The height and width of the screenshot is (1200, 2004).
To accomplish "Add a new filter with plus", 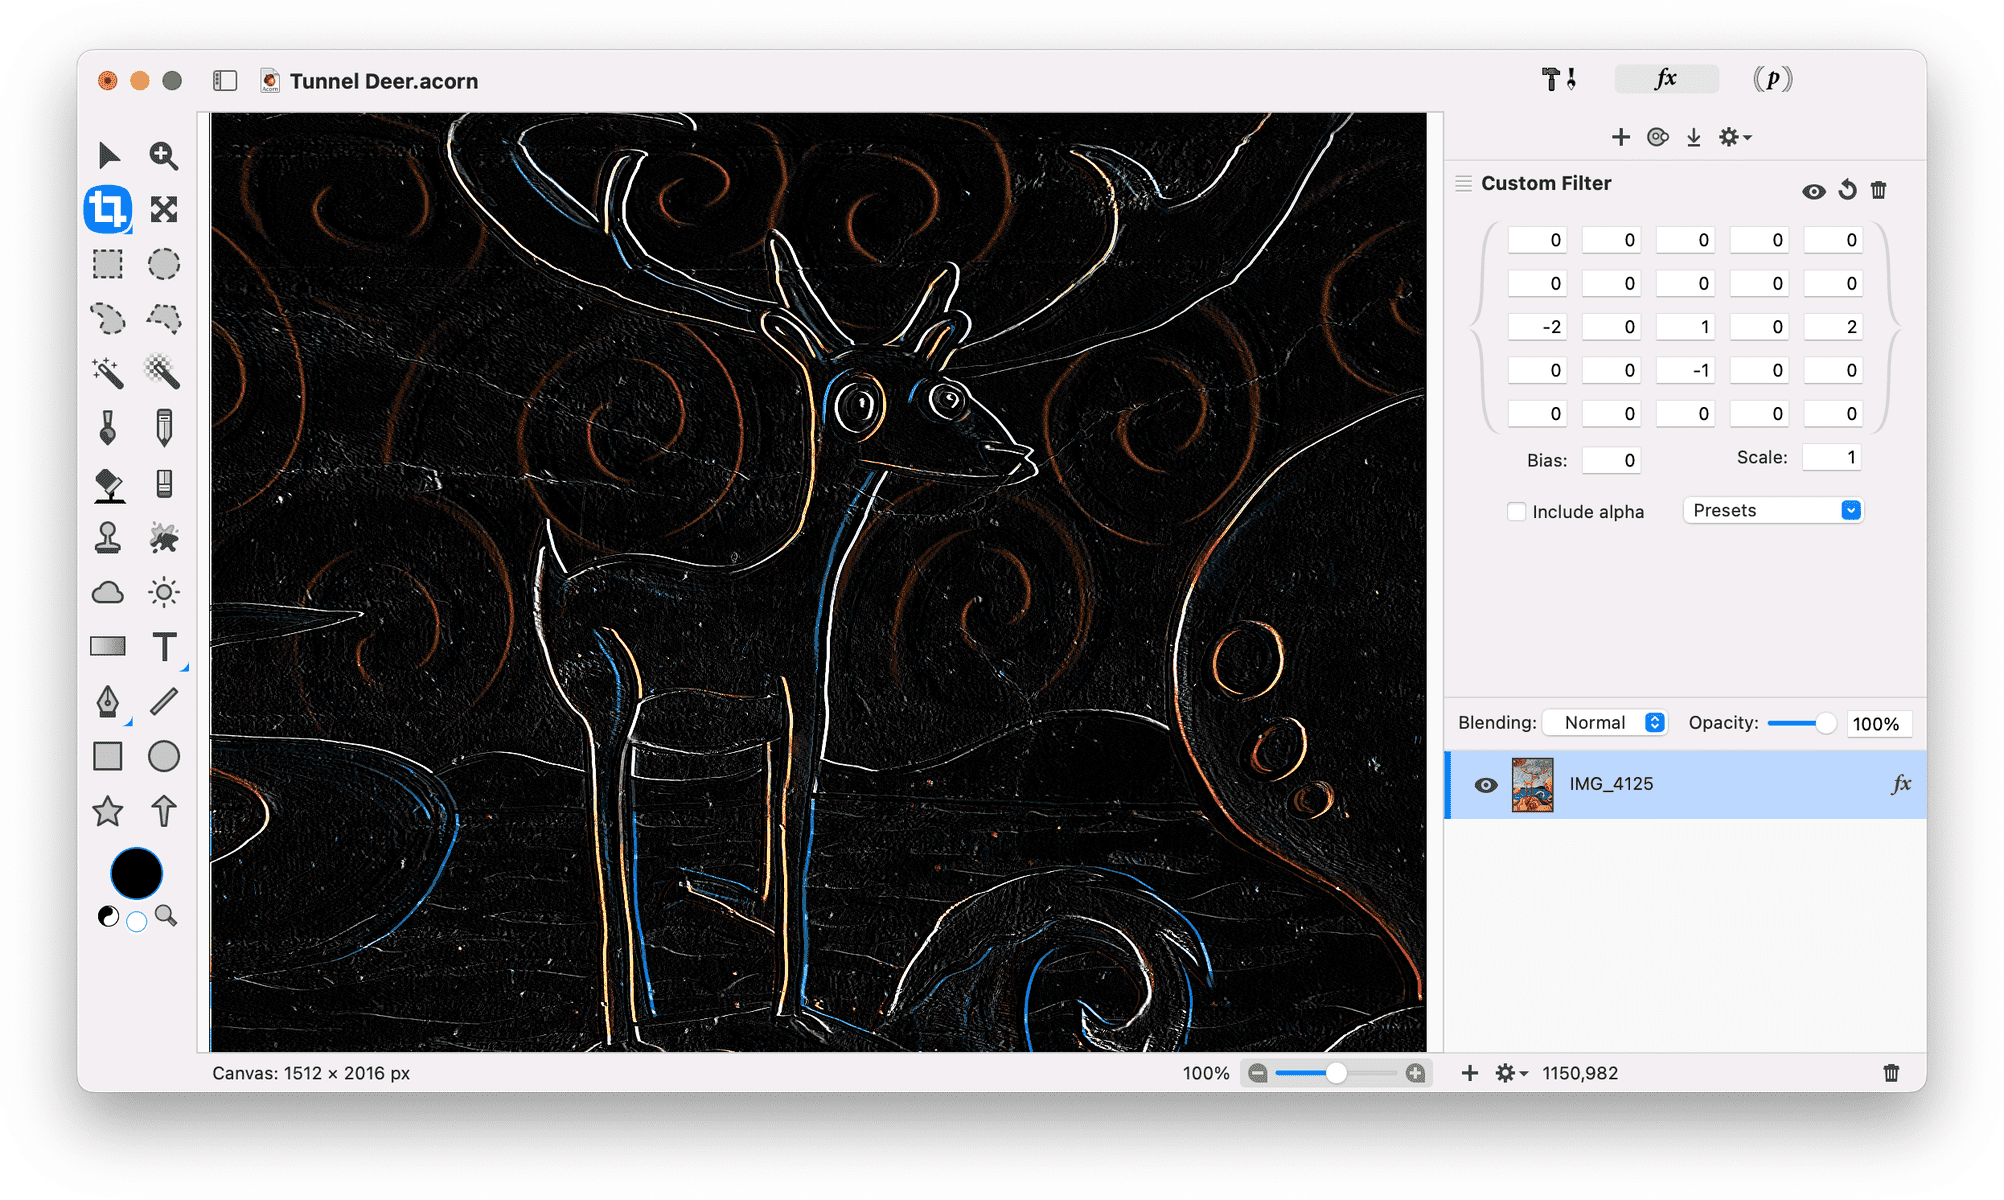I will click(1621, 137).
